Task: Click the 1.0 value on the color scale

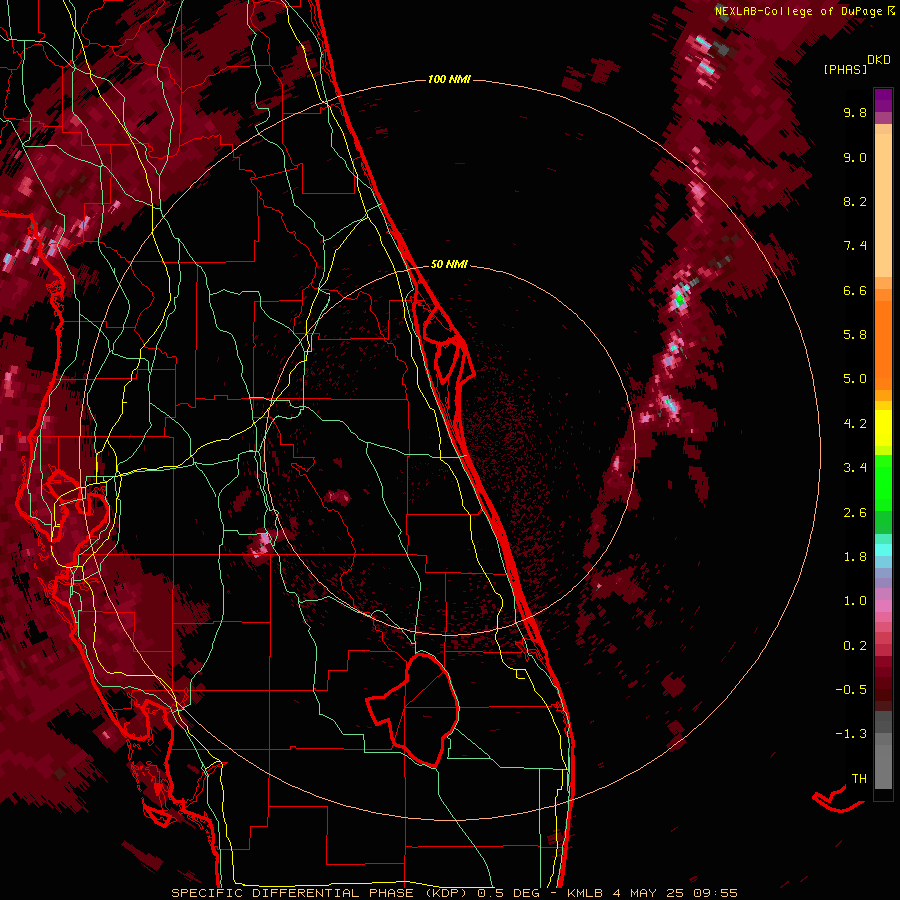Action: 855,601
